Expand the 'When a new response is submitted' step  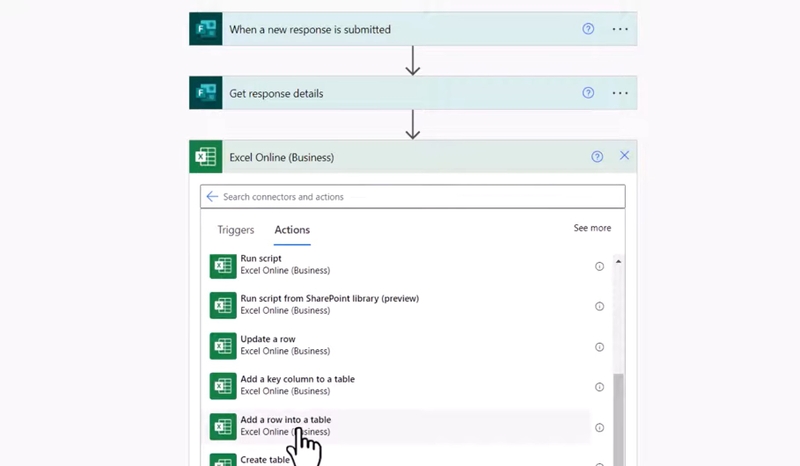pyautogui.click(x=413, y=29)
